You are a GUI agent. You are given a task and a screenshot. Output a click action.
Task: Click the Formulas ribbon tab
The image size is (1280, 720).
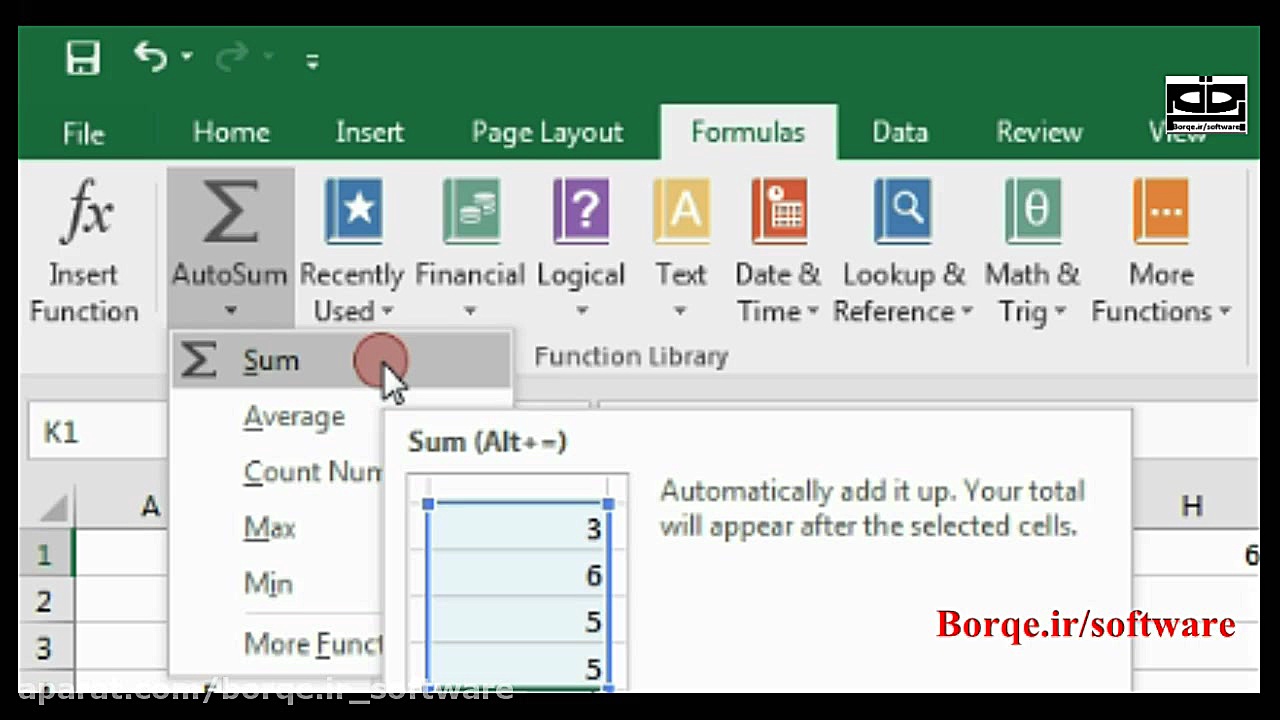point(748,133)
